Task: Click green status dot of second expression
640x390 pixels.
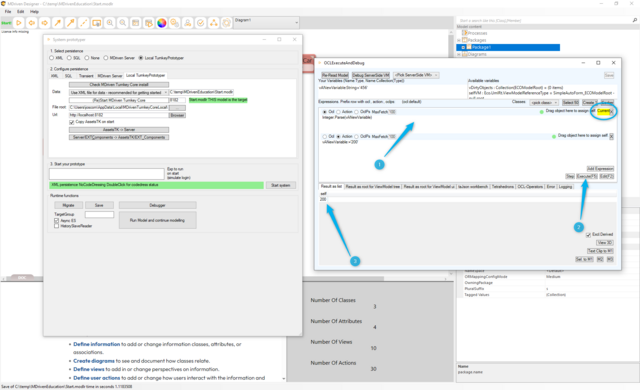Action: (554, 137)
